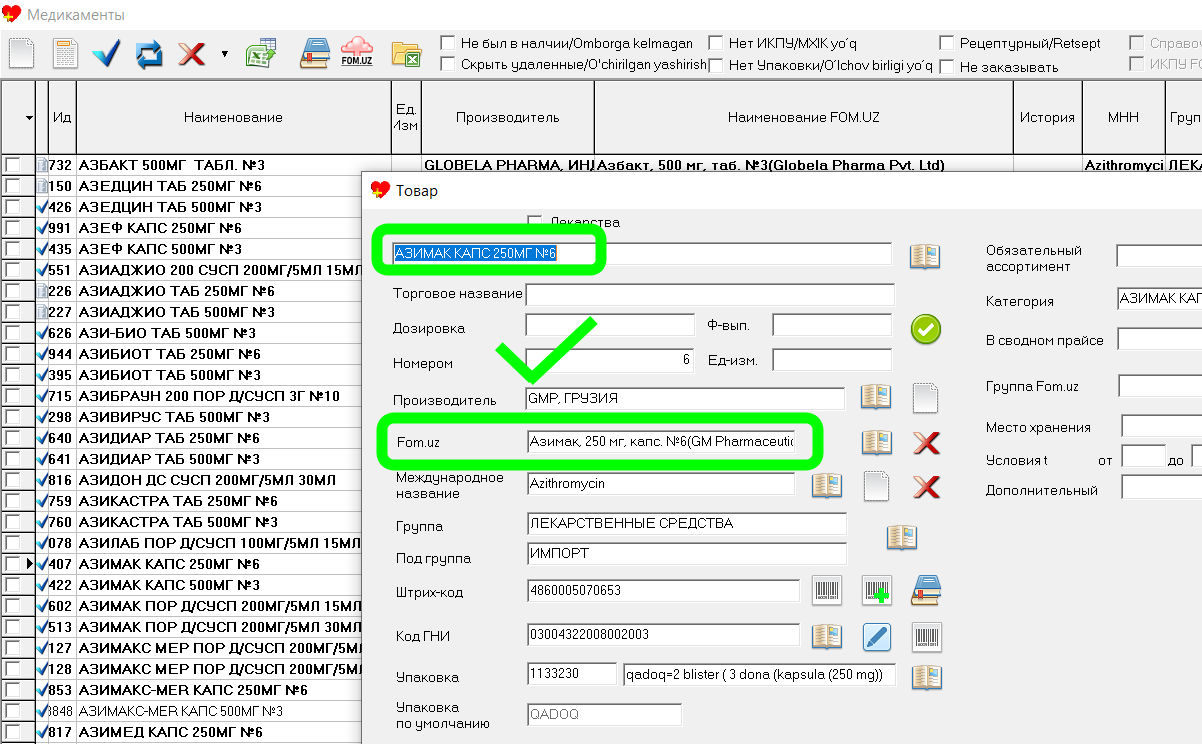
Task: Add barcode with green plus icon
Action: pos(877,591)
